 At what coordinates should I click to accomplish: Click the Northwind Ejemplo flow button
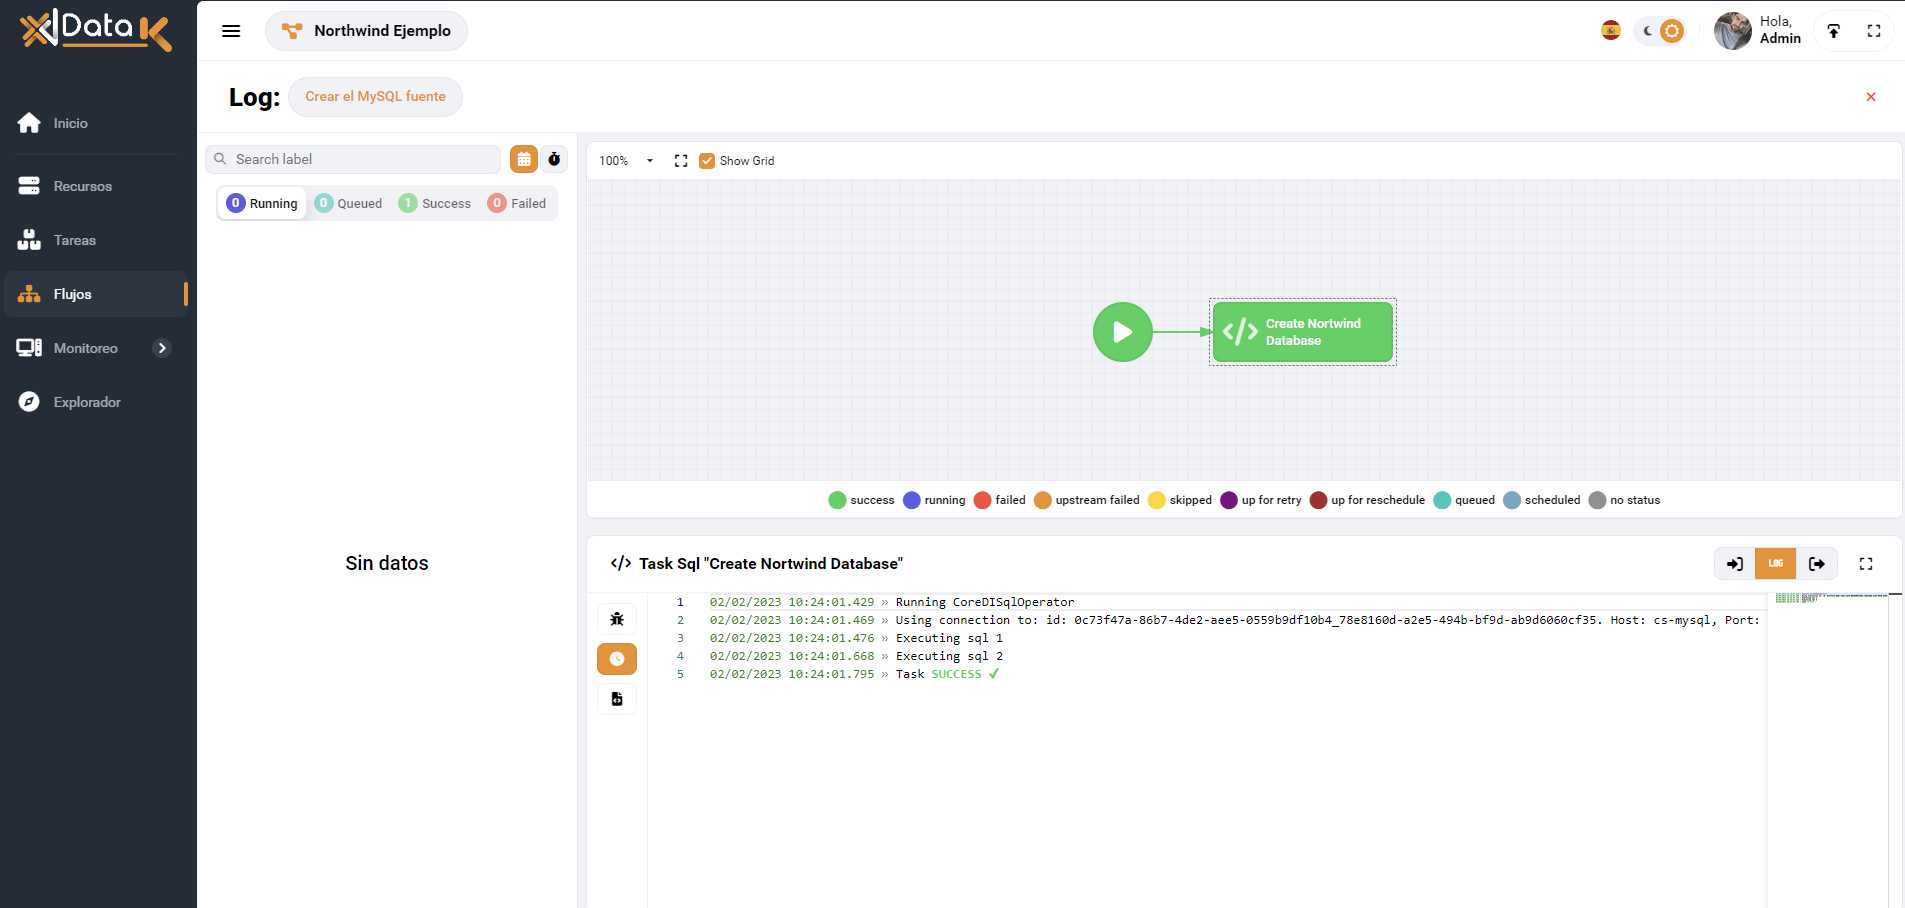click(x=366, y=31)
